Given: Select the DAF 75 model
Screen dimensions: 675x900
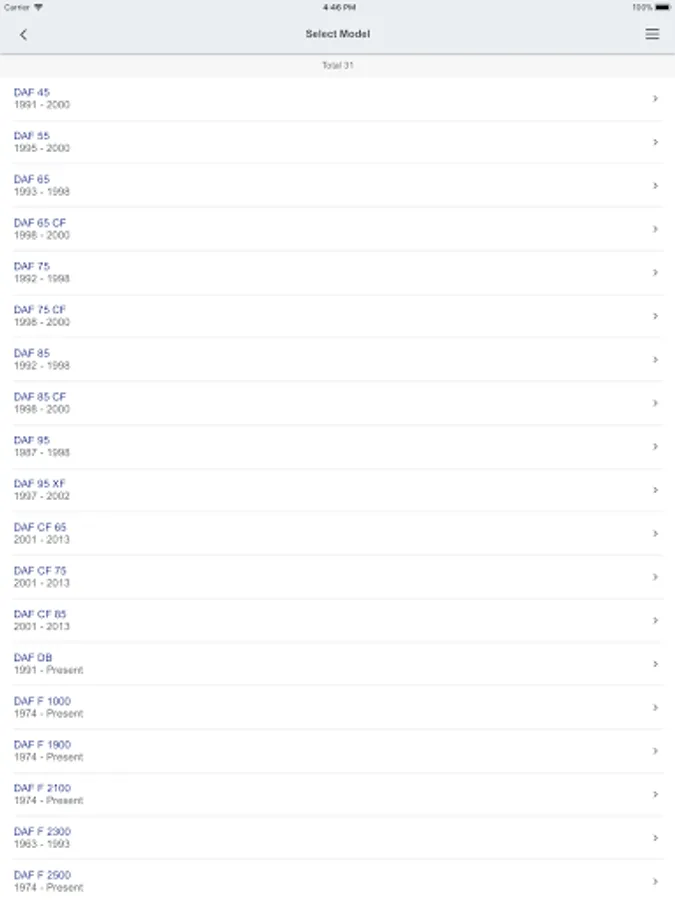Looking at the screenshot, I should point(338,273).
